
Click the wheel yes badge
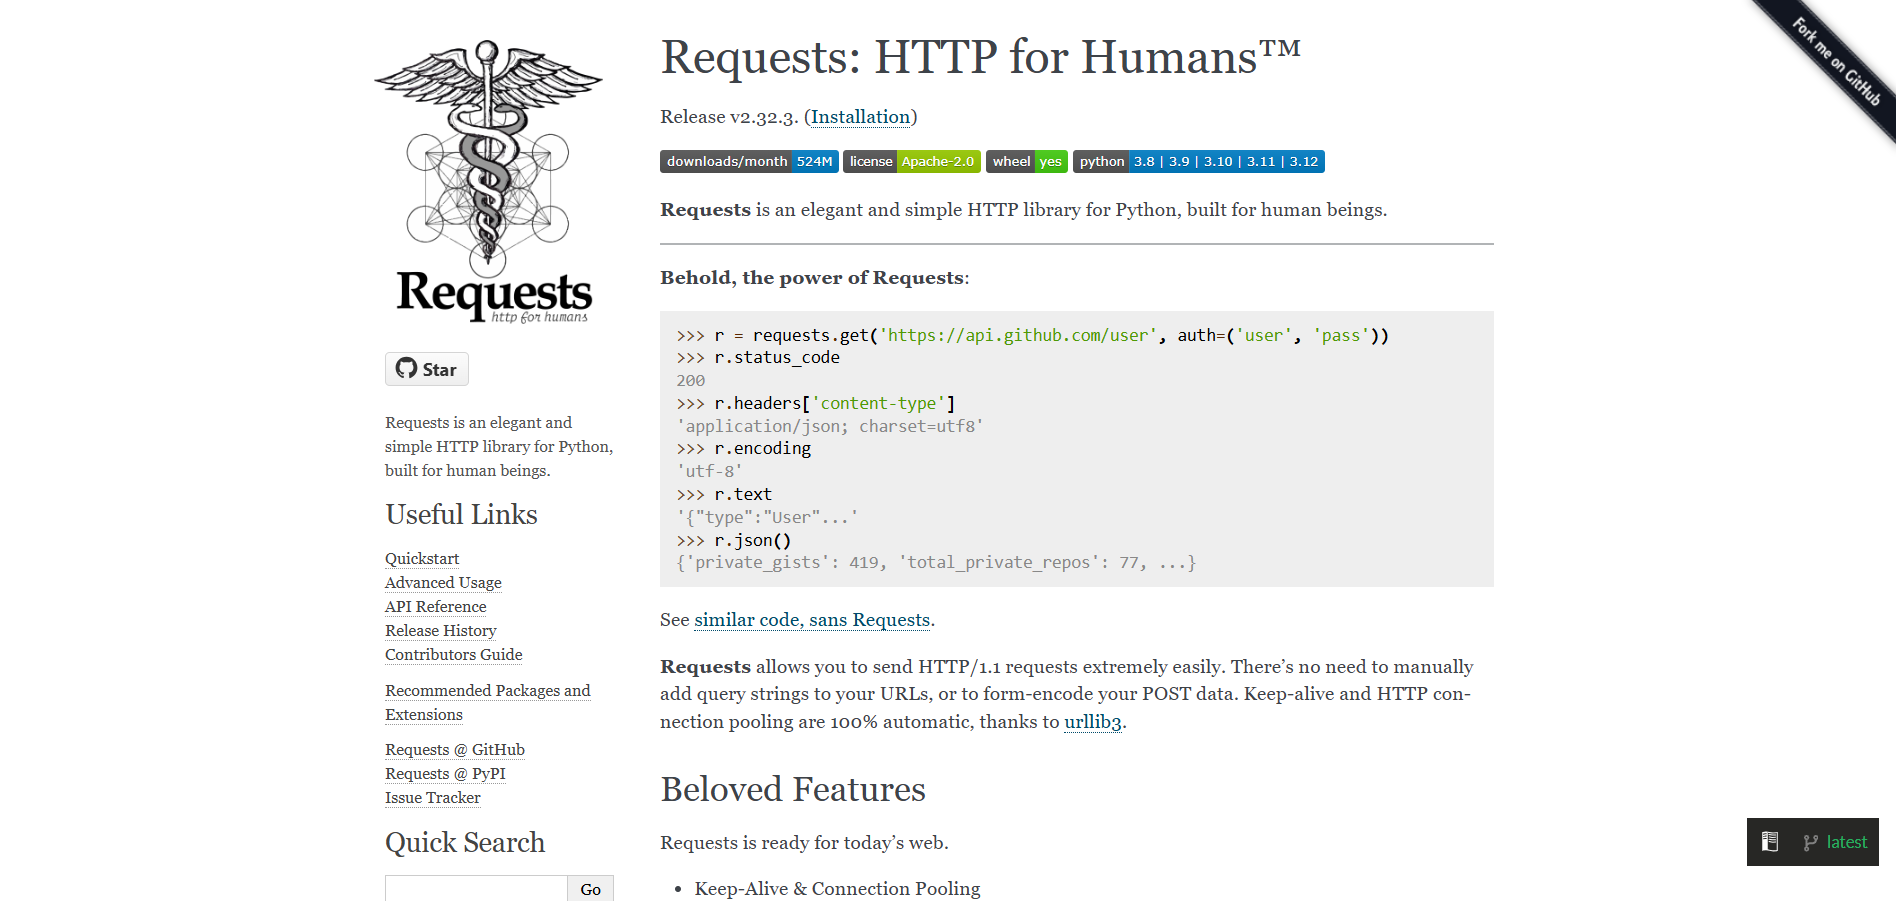[x=1026, y=161]
